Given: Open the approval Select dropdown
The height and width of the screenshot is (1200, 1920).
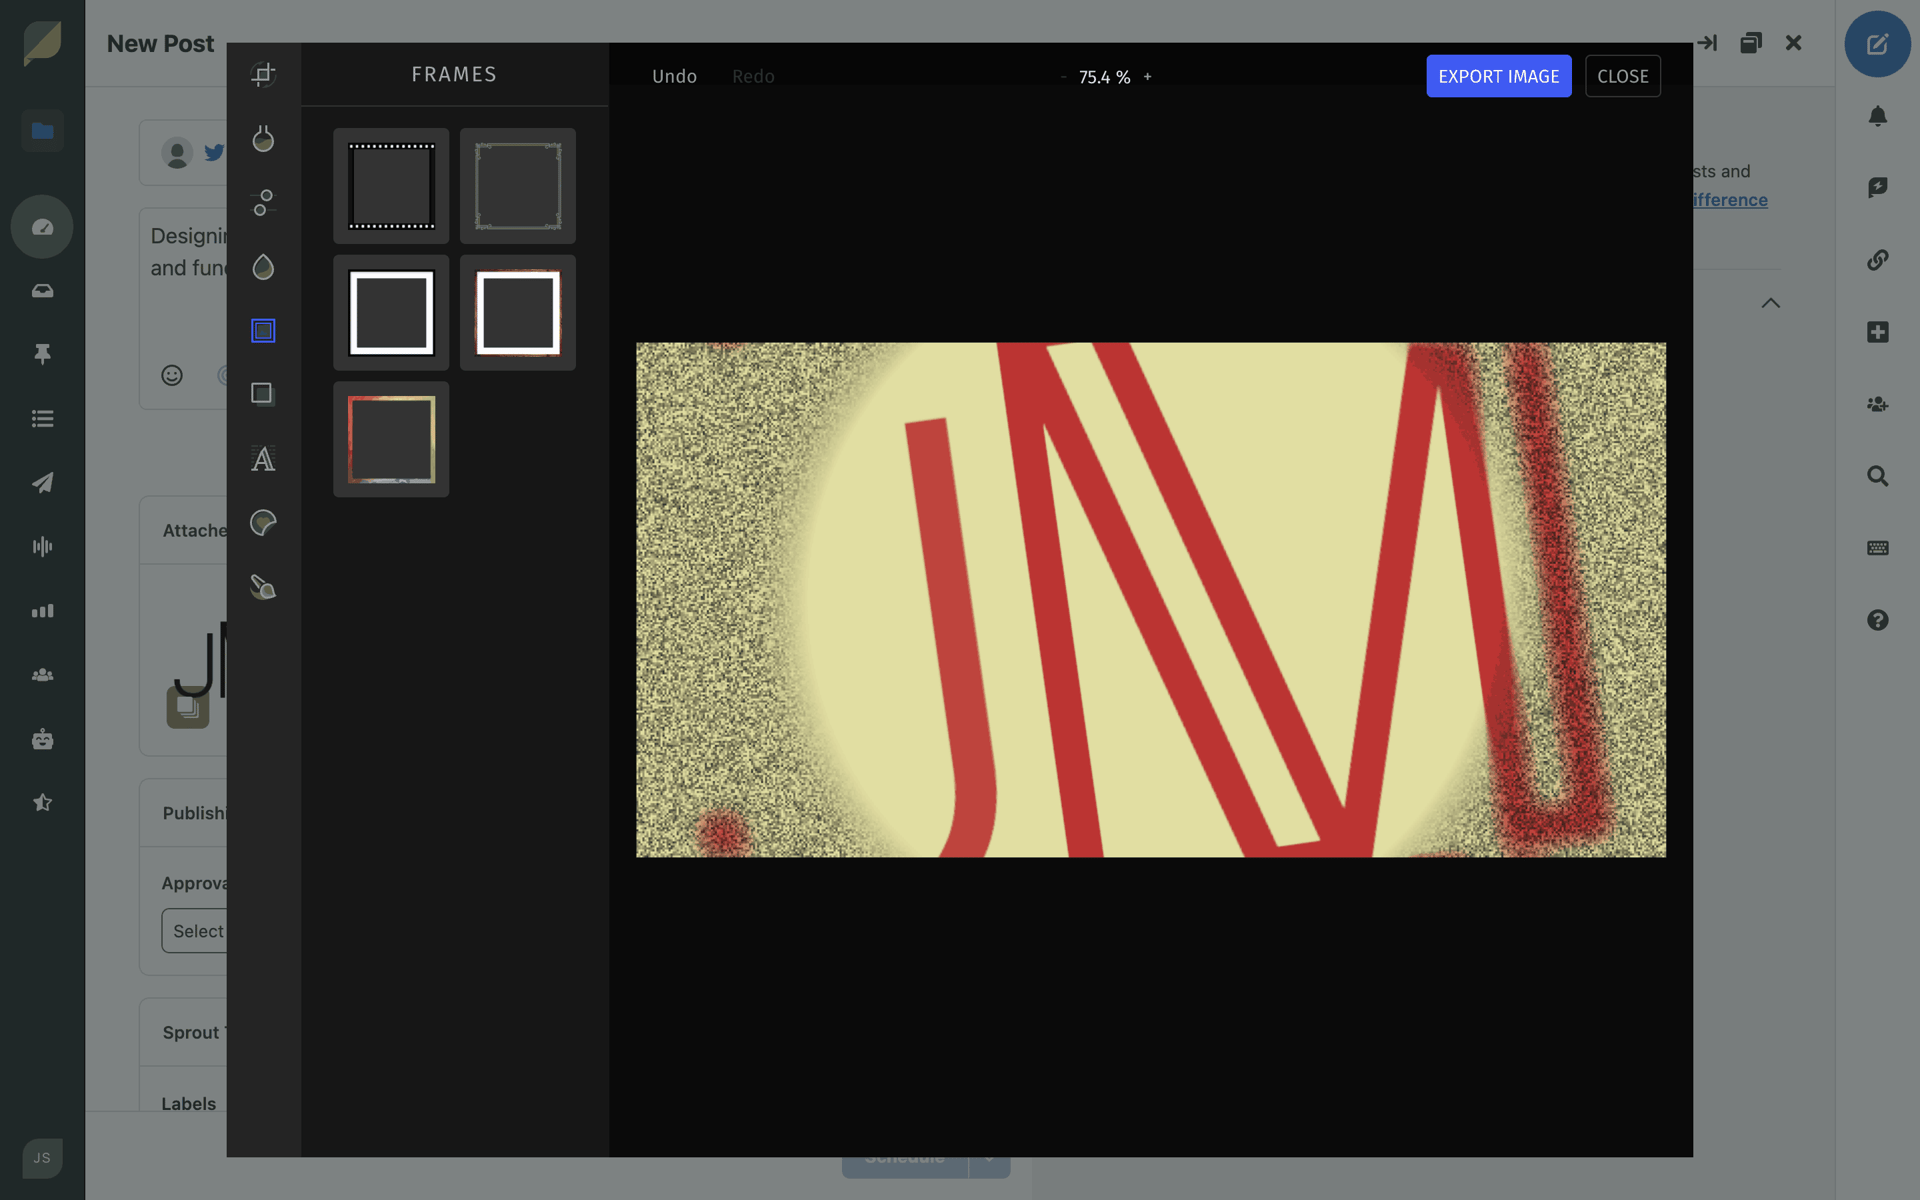Looking at the screenshot, I should [195, 931].
